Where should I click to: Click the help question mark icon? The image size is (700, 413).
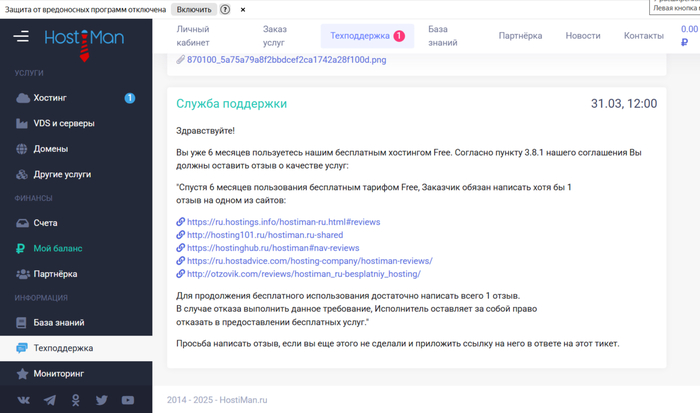pos(225,9)
